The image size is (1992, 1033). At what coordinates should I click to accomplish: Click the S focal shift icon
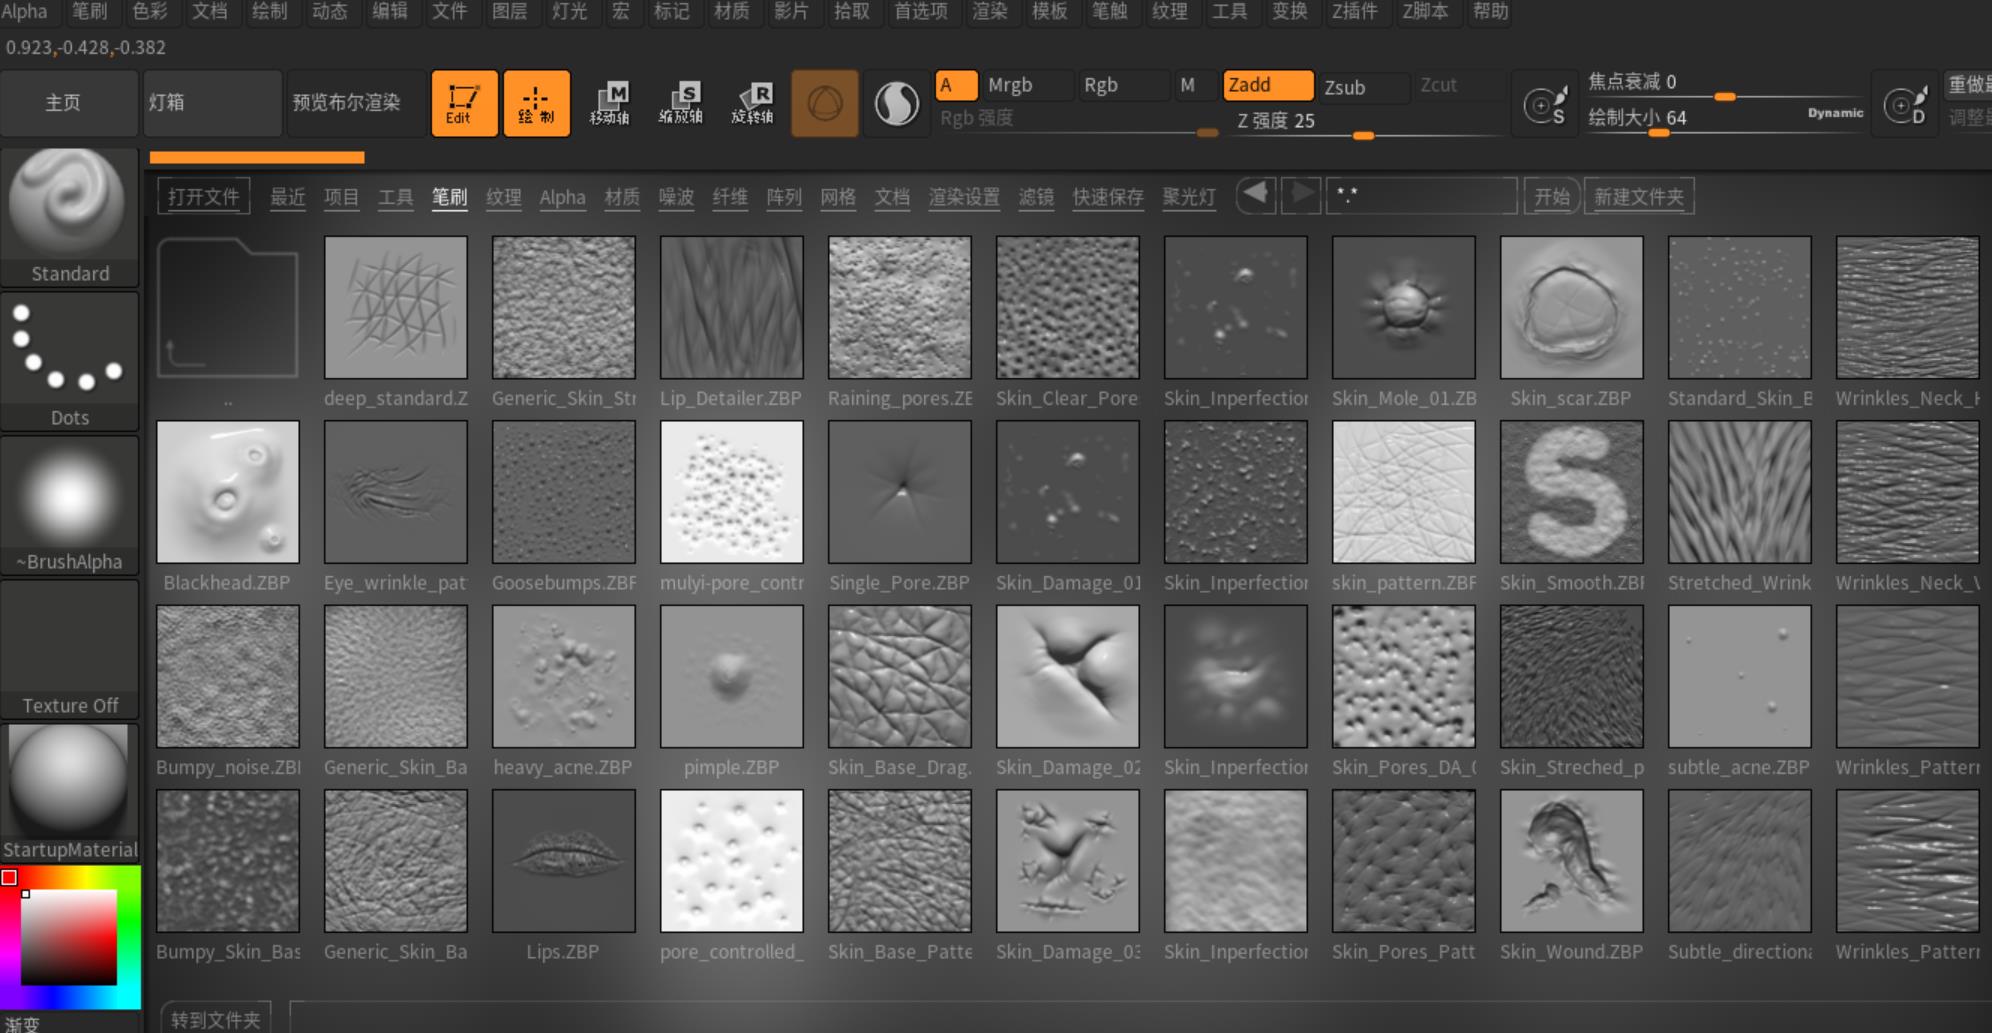point(1545,104)
